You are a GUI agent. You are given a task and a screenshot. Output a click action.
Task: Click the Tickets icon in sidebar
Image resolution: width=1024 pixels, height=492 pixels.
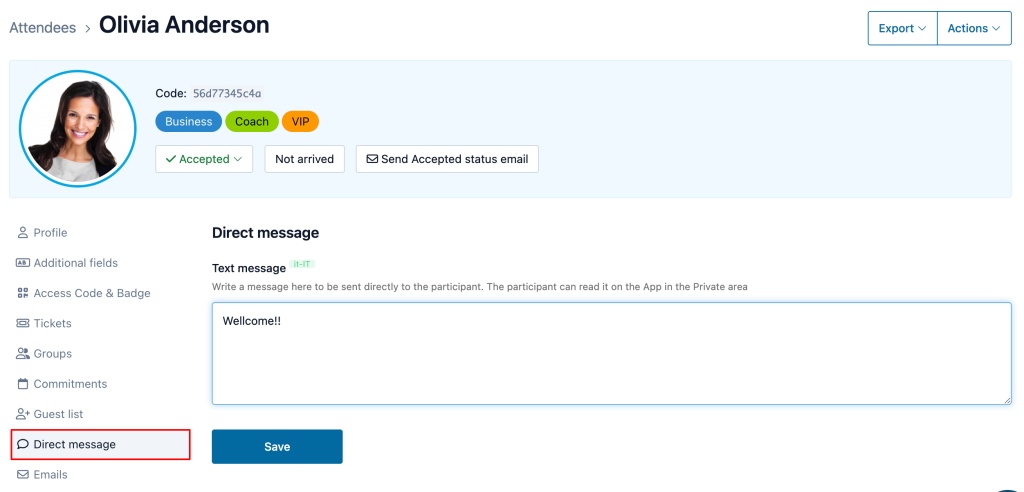pyautogui.click(x=23, y=324)
